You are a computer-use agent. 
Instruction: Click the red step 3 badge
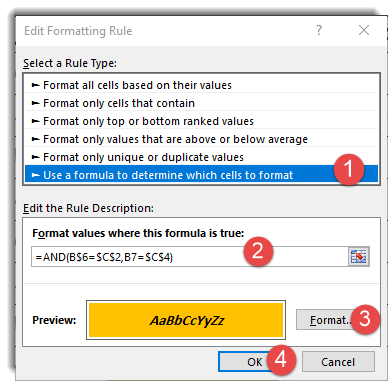tap(365, 319)
